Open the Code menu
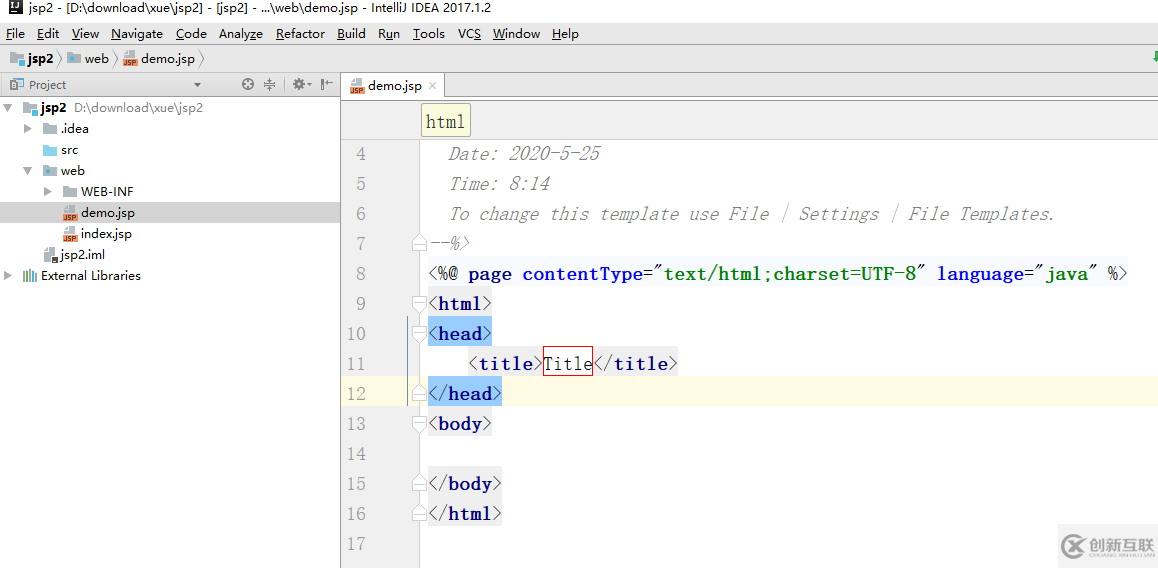 pyautogui.click(x=191, y=34)
